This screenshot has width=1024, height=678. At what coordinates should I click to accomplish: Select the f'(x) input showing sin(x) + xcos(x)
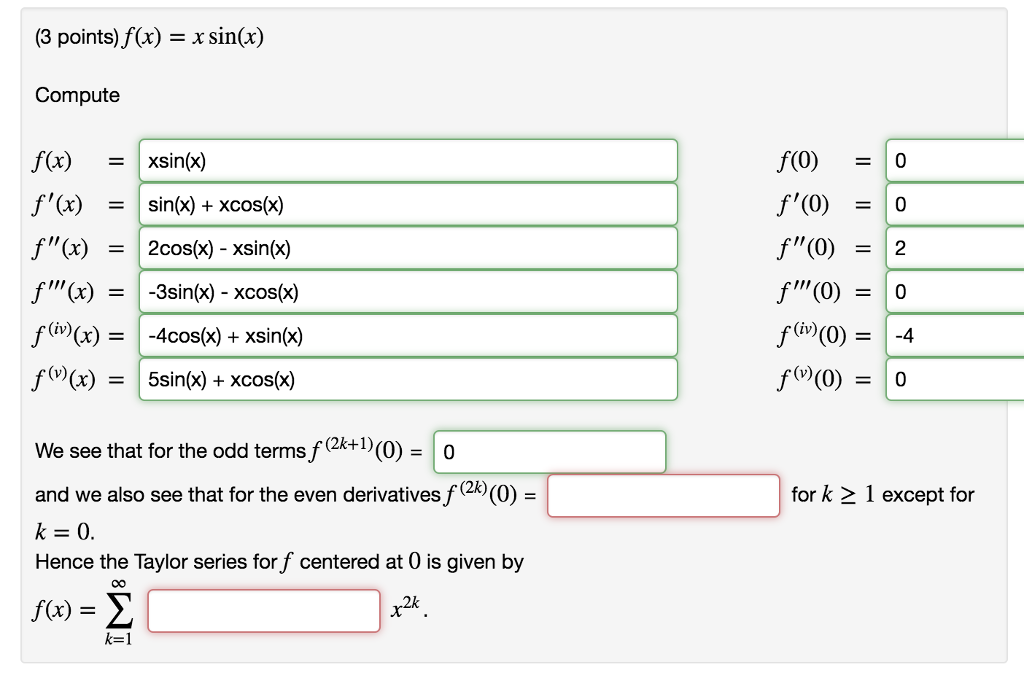(x=408, y=204)
